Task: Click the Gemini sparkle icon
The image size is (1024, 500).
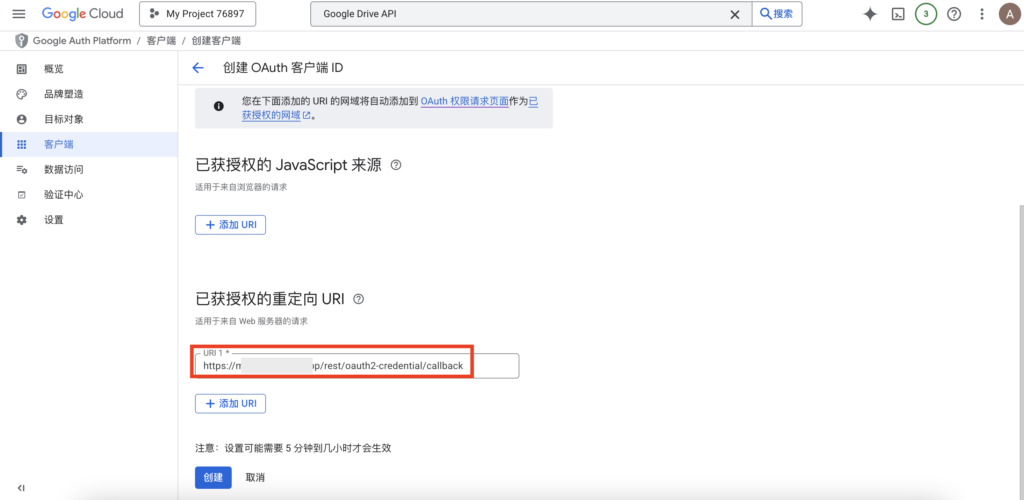Action: tap(870, 14)
